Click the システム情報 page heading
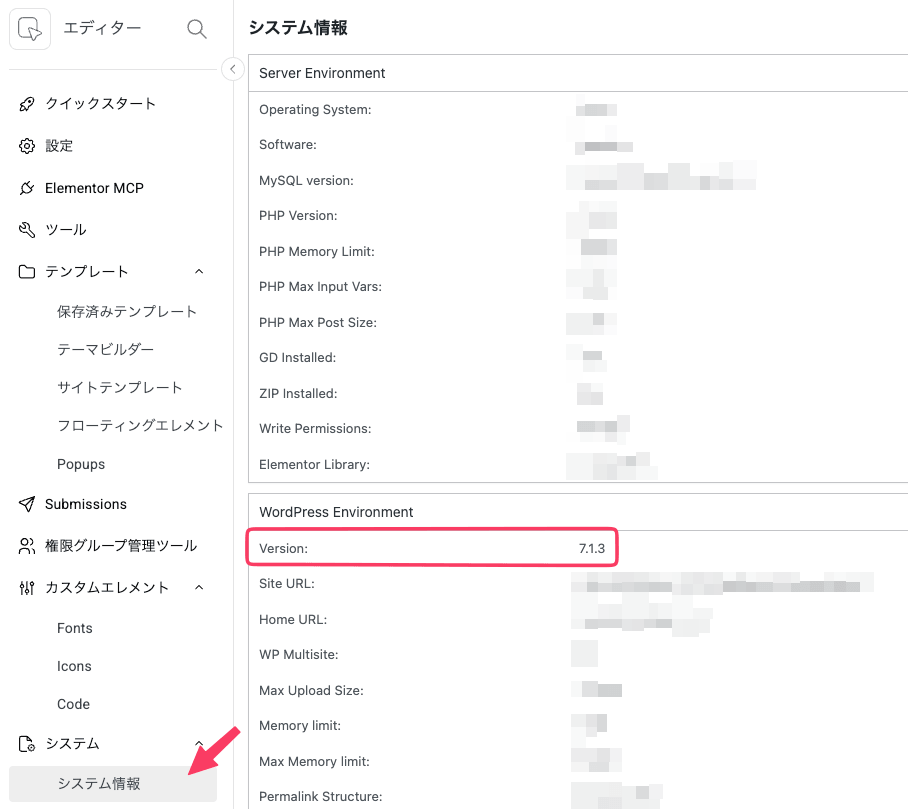The image size is (908, 809). [x=298, y=28]
